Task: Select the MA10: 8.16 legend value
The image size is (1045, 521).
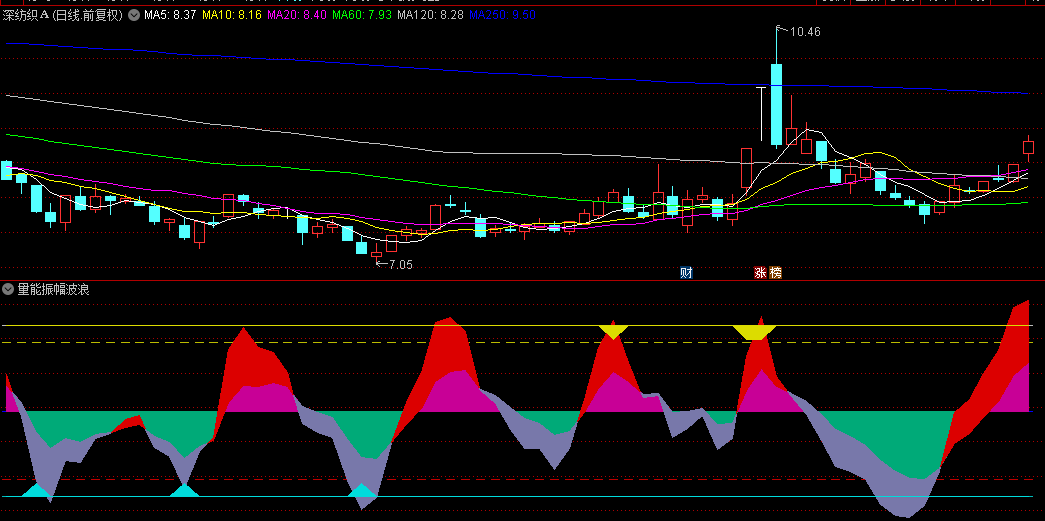Action: pos(232,15)
